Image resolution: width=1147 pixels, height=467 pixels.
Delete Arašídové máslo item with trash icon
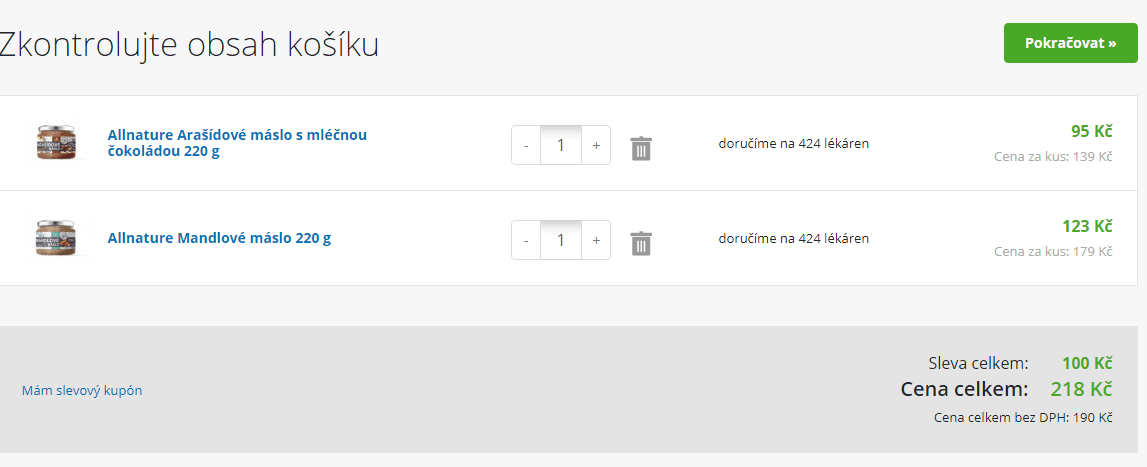pos(641,148)
